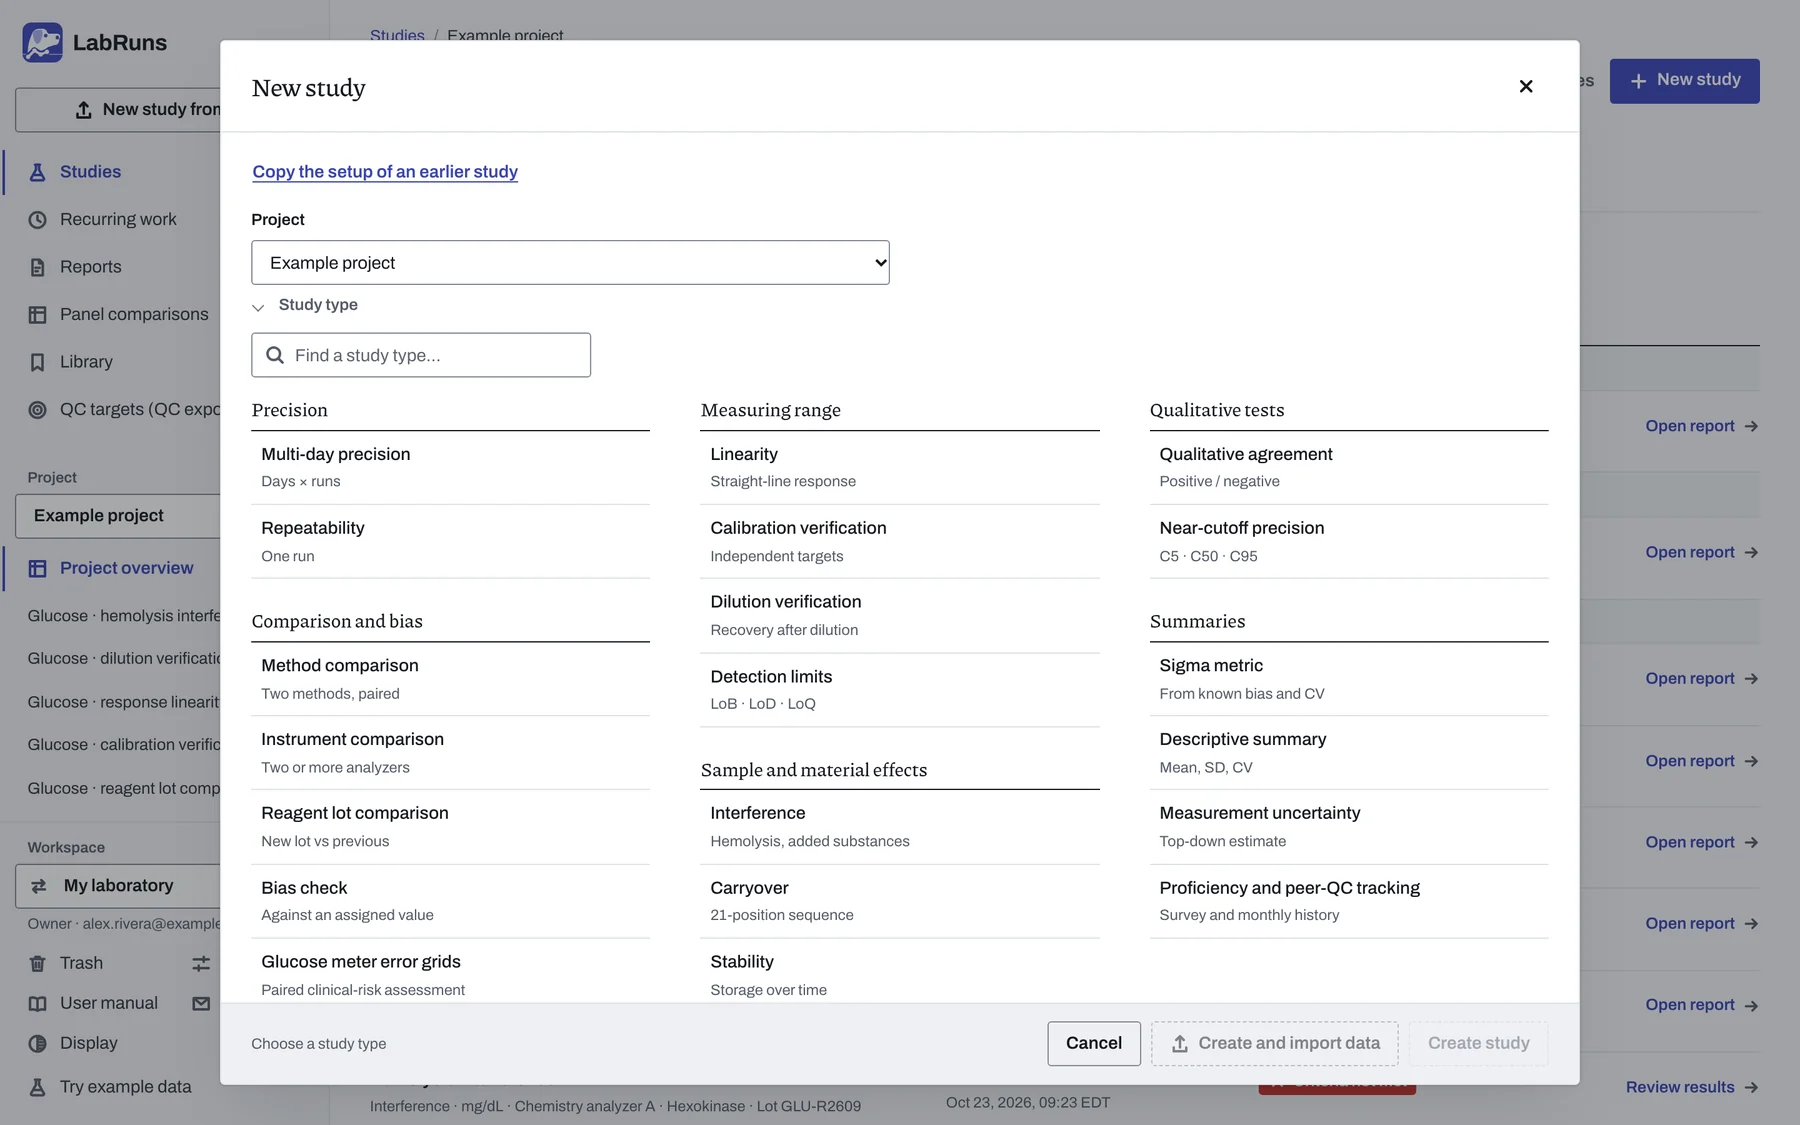Click the User manual book icon
This screenshot has width=1800, height=1125.
pyautogui.click(x=37, y=1003)
